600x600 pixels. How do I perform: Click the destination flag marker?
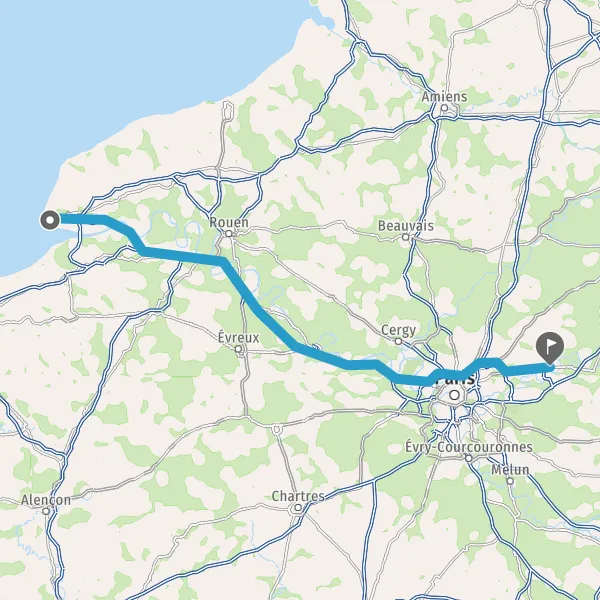point(550,348)
